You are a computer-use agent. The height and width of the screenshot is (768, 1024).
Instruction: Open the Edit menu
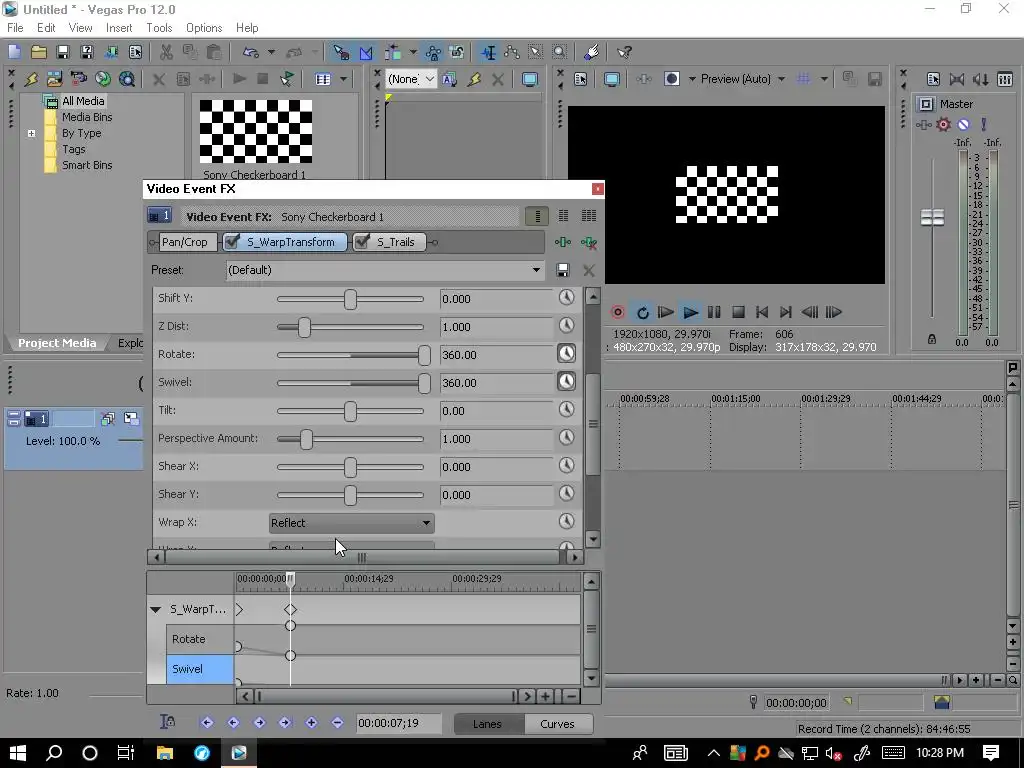click(x=46, y=27)
